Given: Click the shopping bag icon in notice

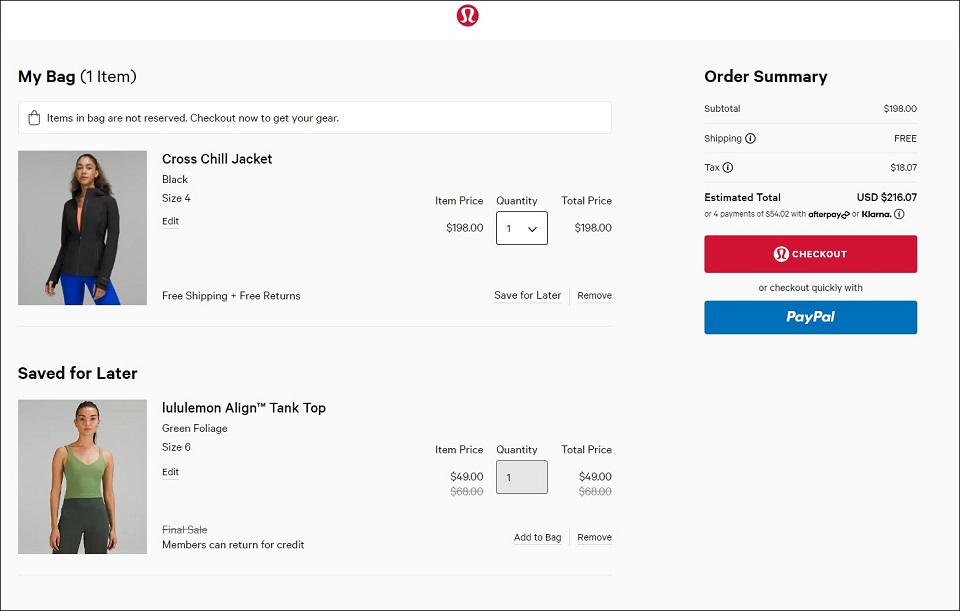Looking at the screenshot, I should pyautogui.click(x=34, y=118).
